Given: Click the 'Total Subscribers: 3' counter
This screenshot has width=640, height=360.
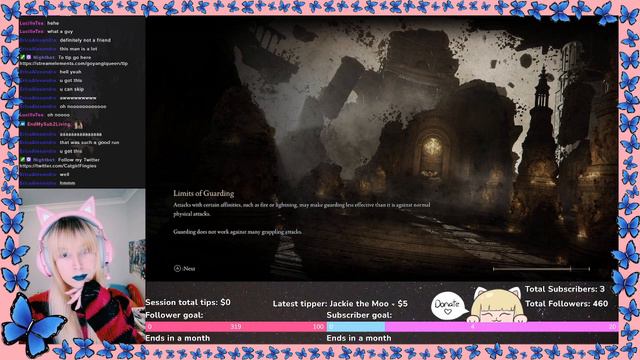Looking at the screenshot, I should (565, 289).
